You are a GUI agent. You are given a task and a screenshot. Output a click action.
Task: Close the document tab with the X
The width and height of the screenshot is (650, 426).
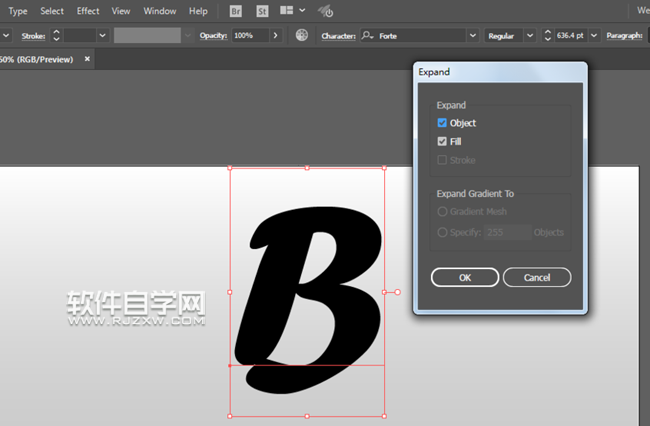coord(87,59)
